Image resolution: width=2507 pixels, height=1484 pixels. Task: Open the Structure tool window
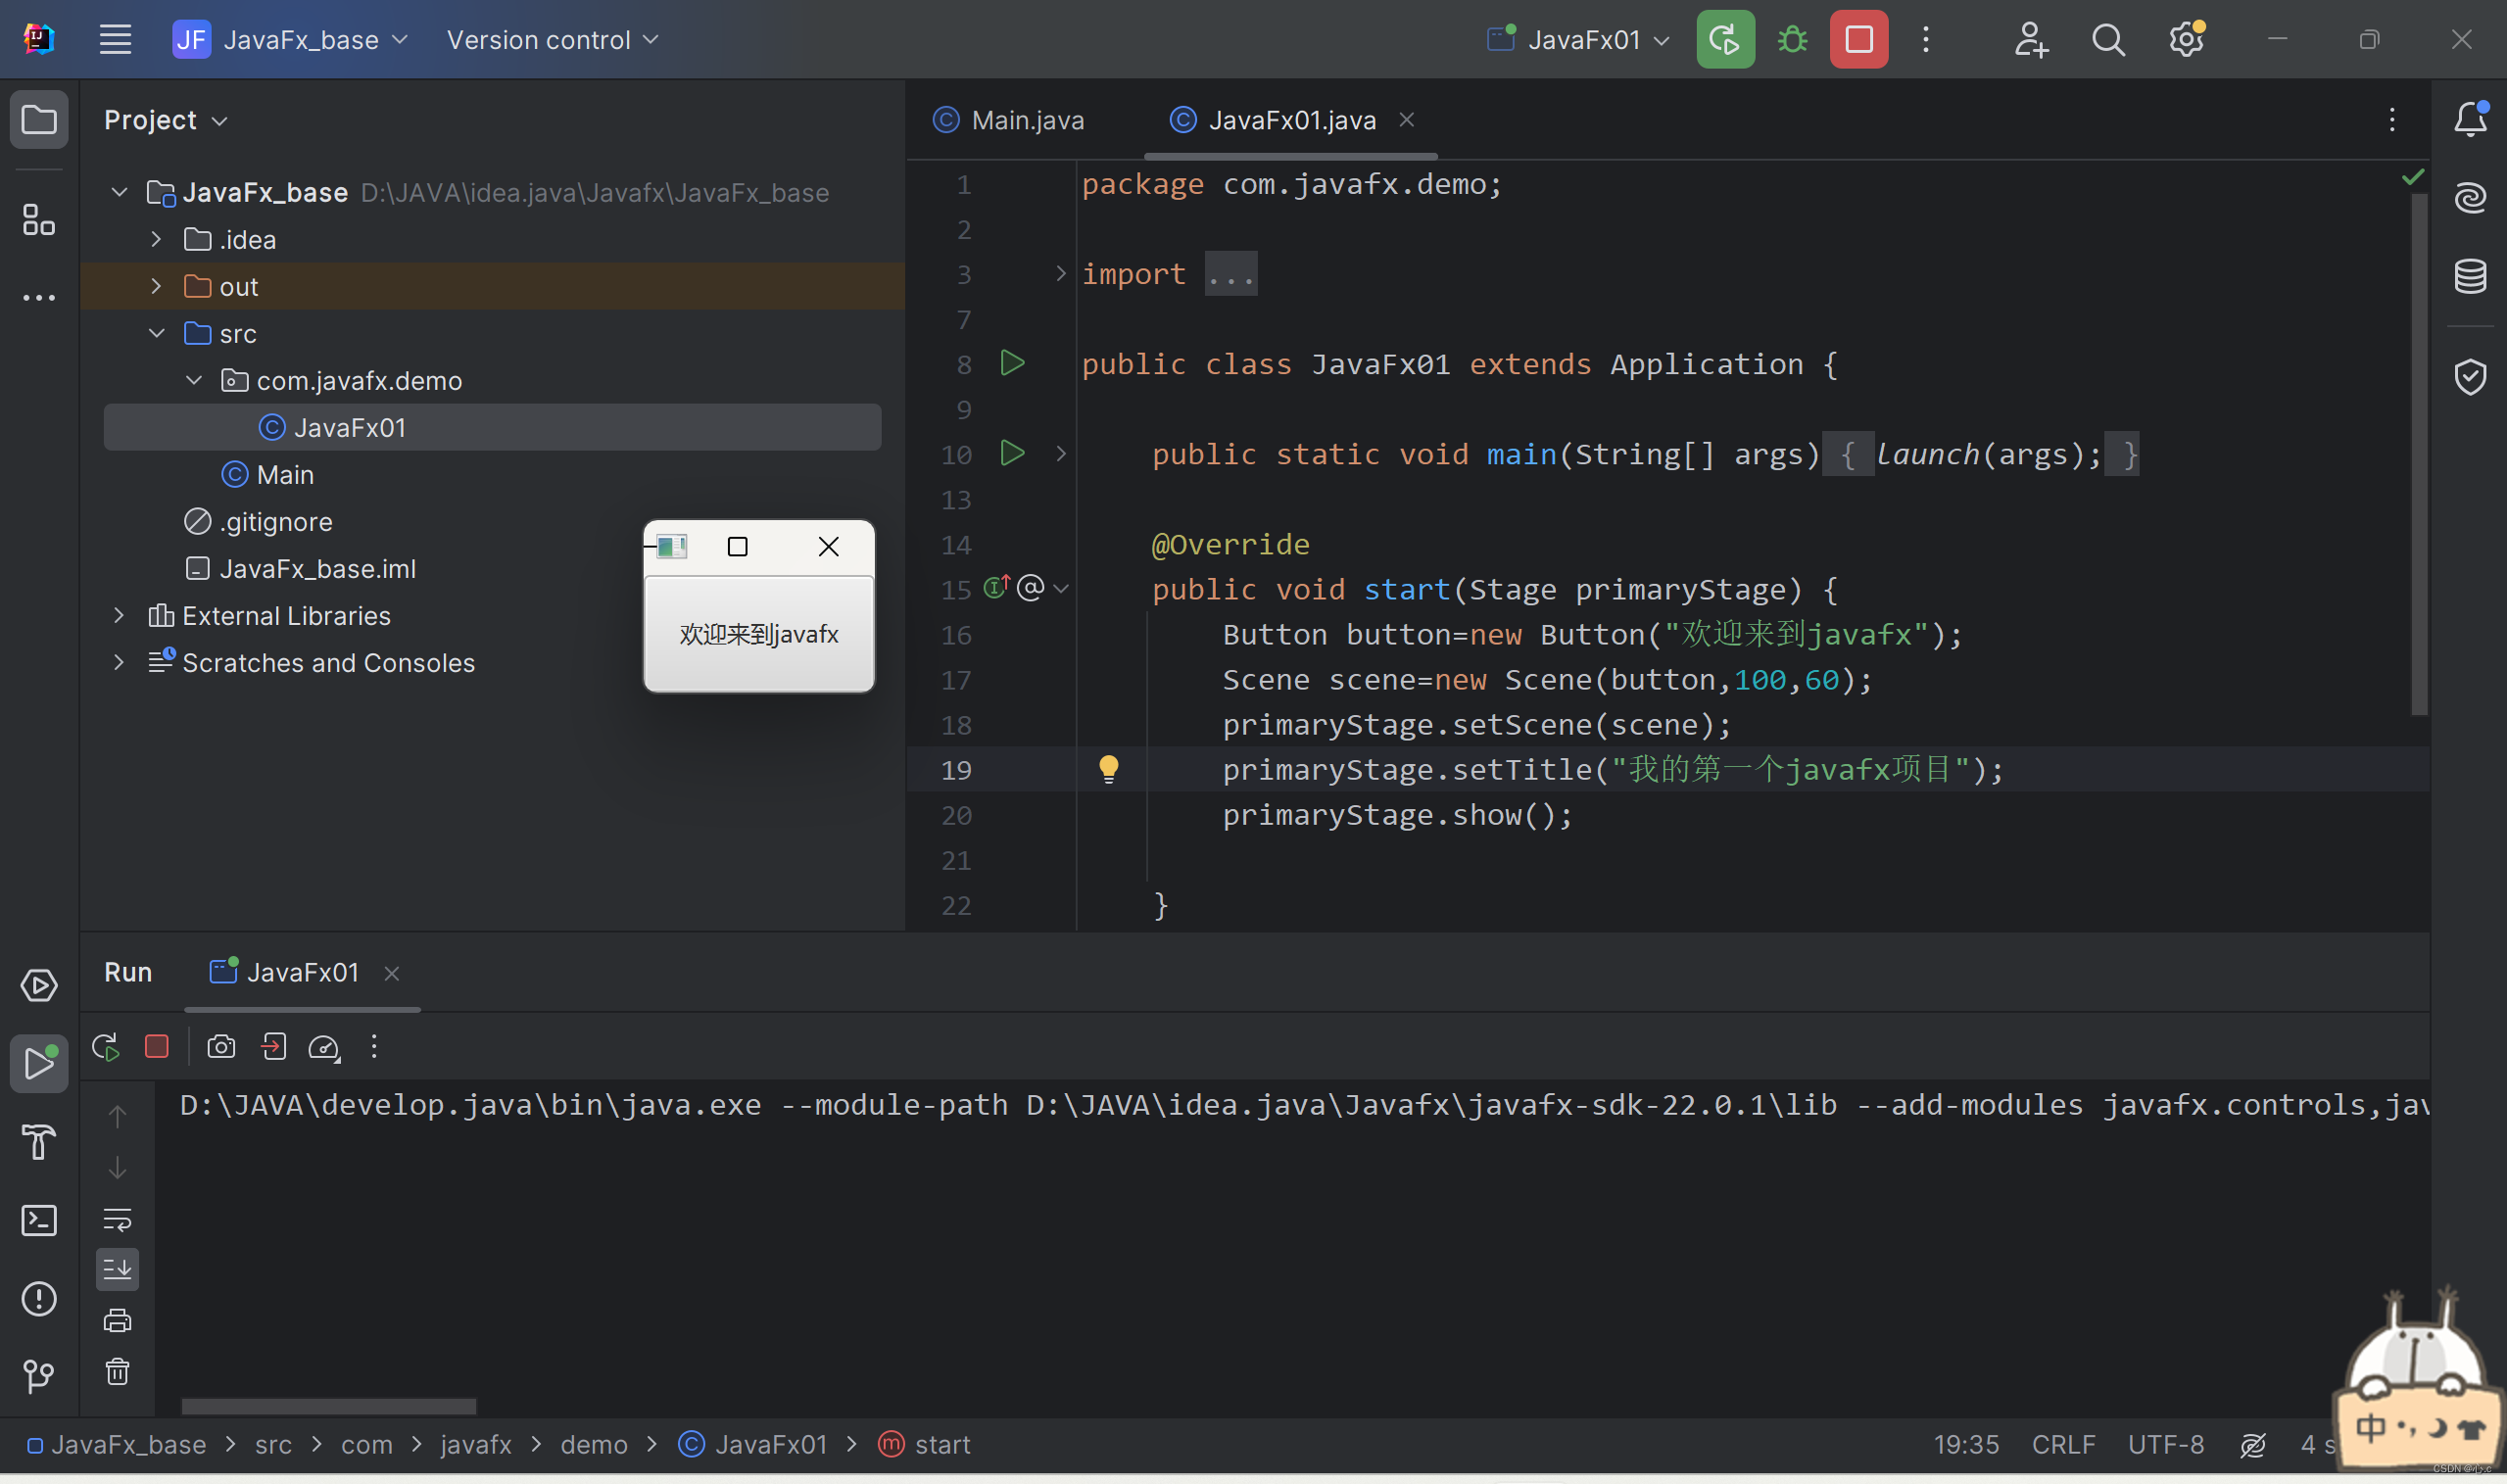tap(39, 220)
